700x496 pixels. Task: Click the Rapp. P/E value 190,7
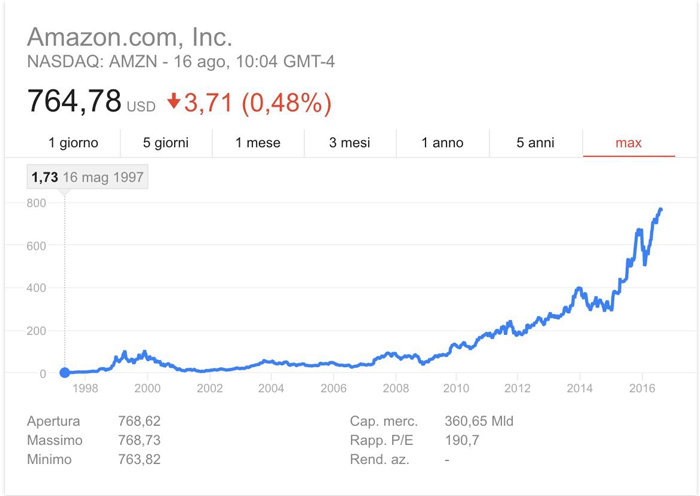pyautogui.click(x=462, y=440)
